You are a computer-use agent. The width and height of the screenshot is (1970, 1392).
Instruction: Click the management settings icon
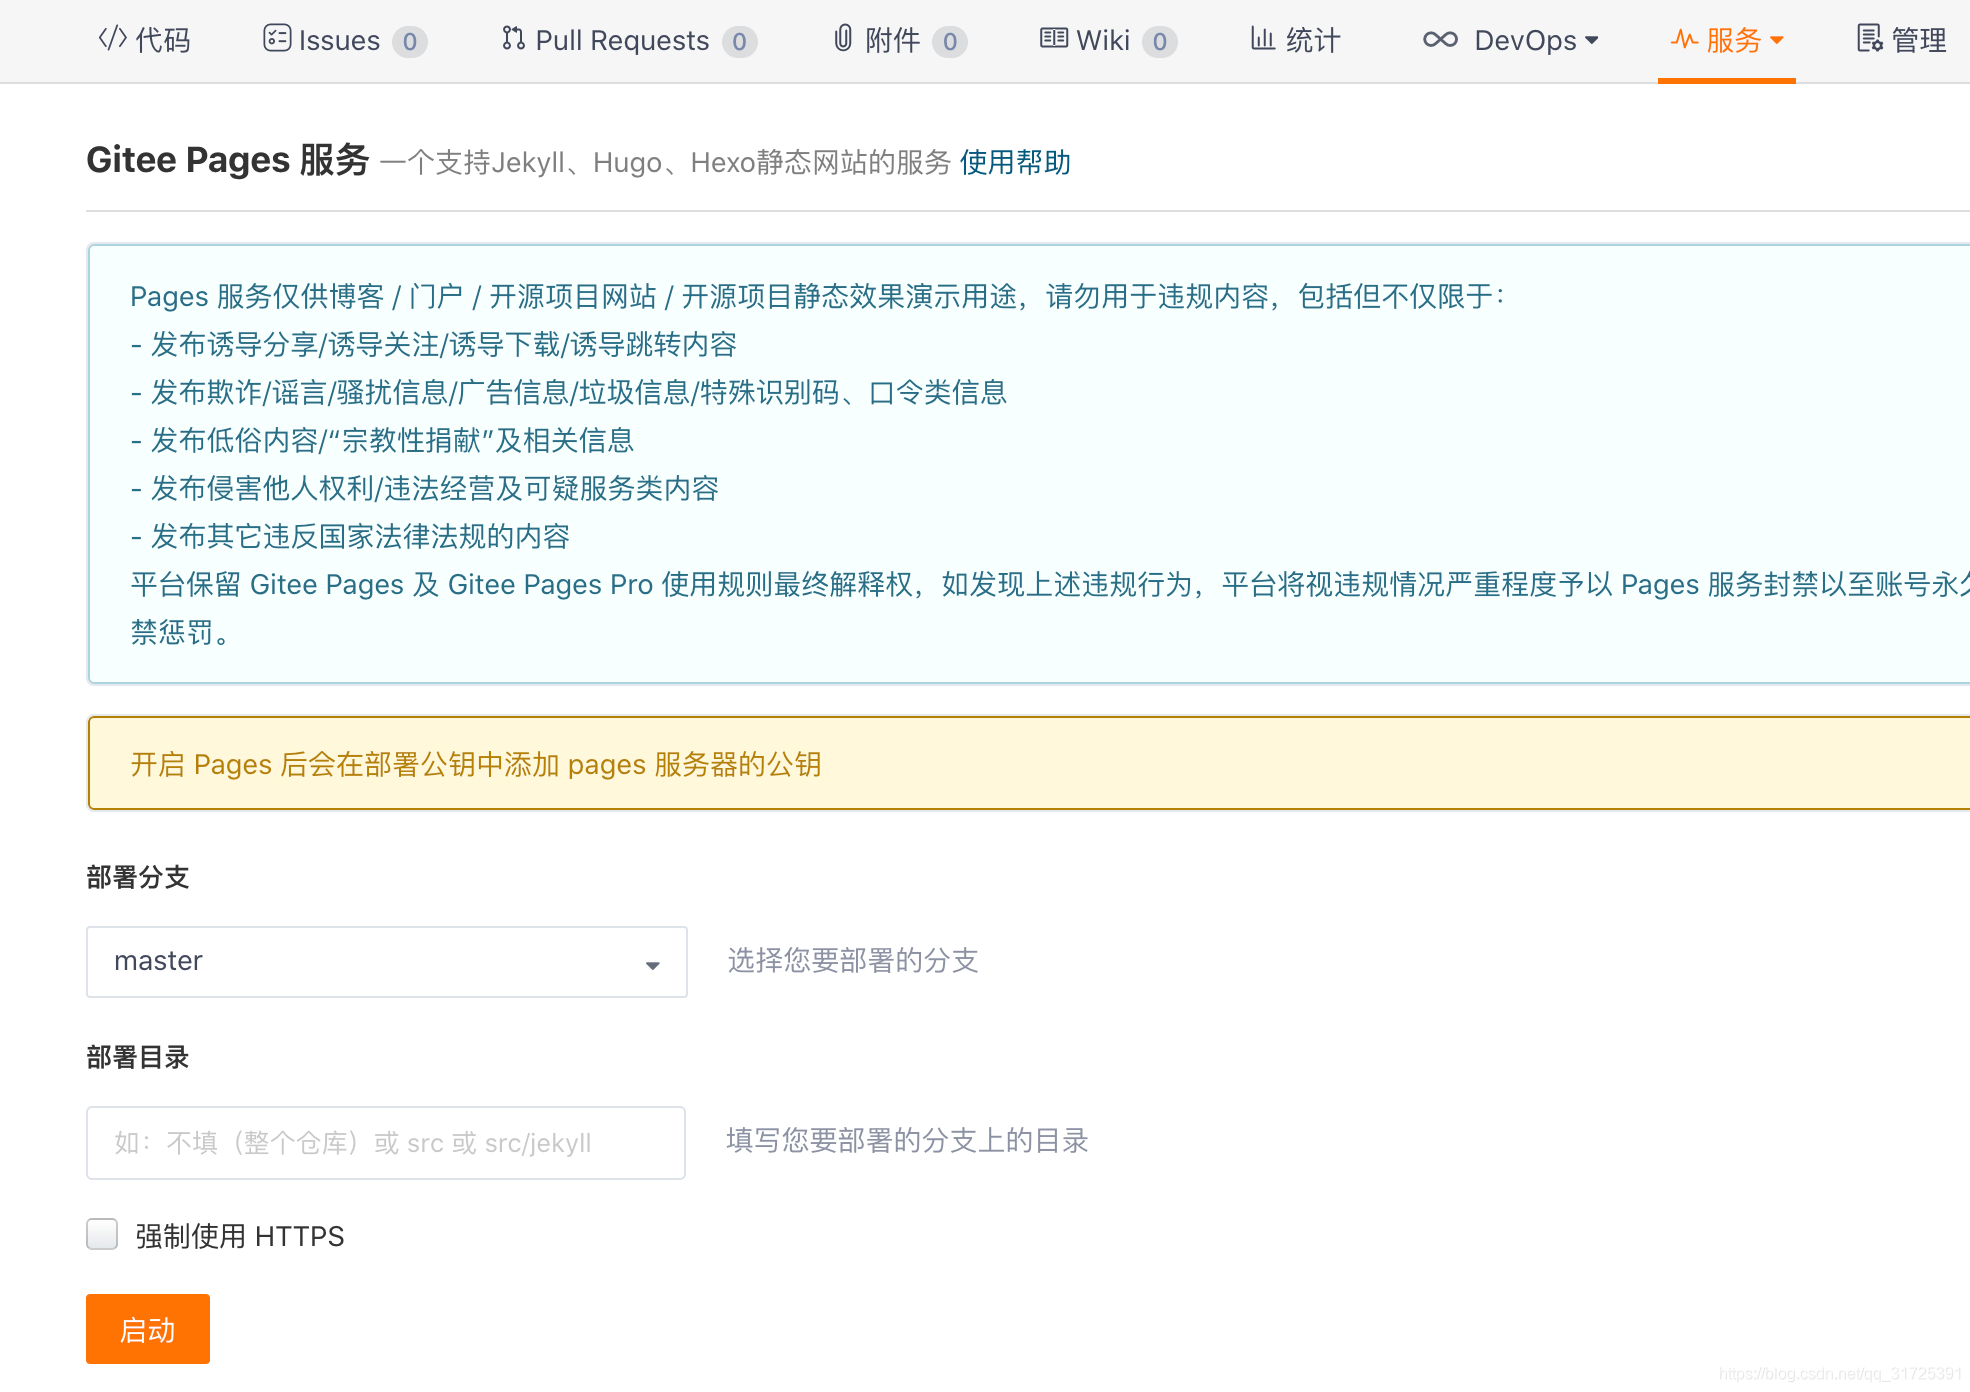(1869, 39)
